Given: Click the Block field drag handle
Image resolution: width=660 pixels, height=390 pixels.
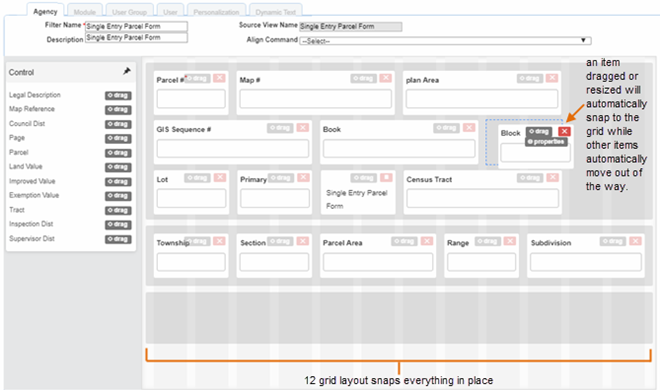Looking at the screenshot, I should click(x=539, y=131).
